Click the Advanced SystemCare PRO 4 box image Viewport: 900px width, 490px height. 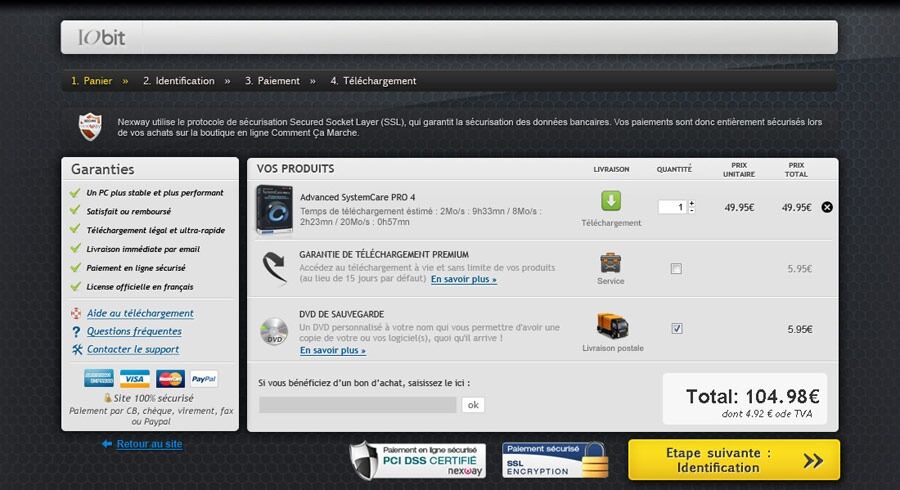(274, 209)
